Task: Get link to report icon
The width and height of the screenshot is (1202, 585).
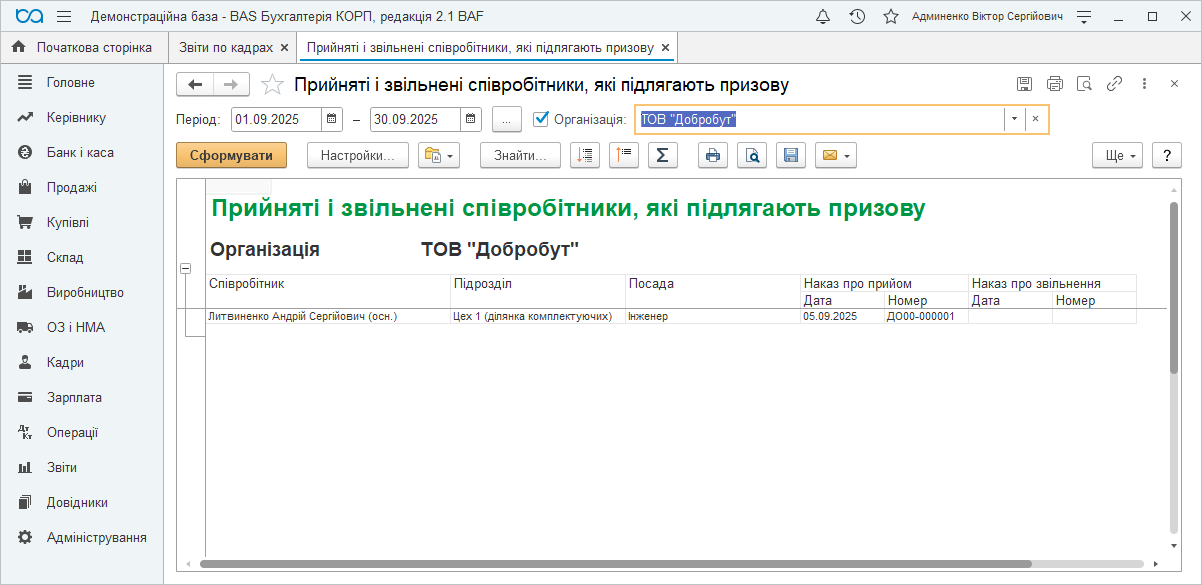Action: pyautogui.click(x=1114, y=84)
